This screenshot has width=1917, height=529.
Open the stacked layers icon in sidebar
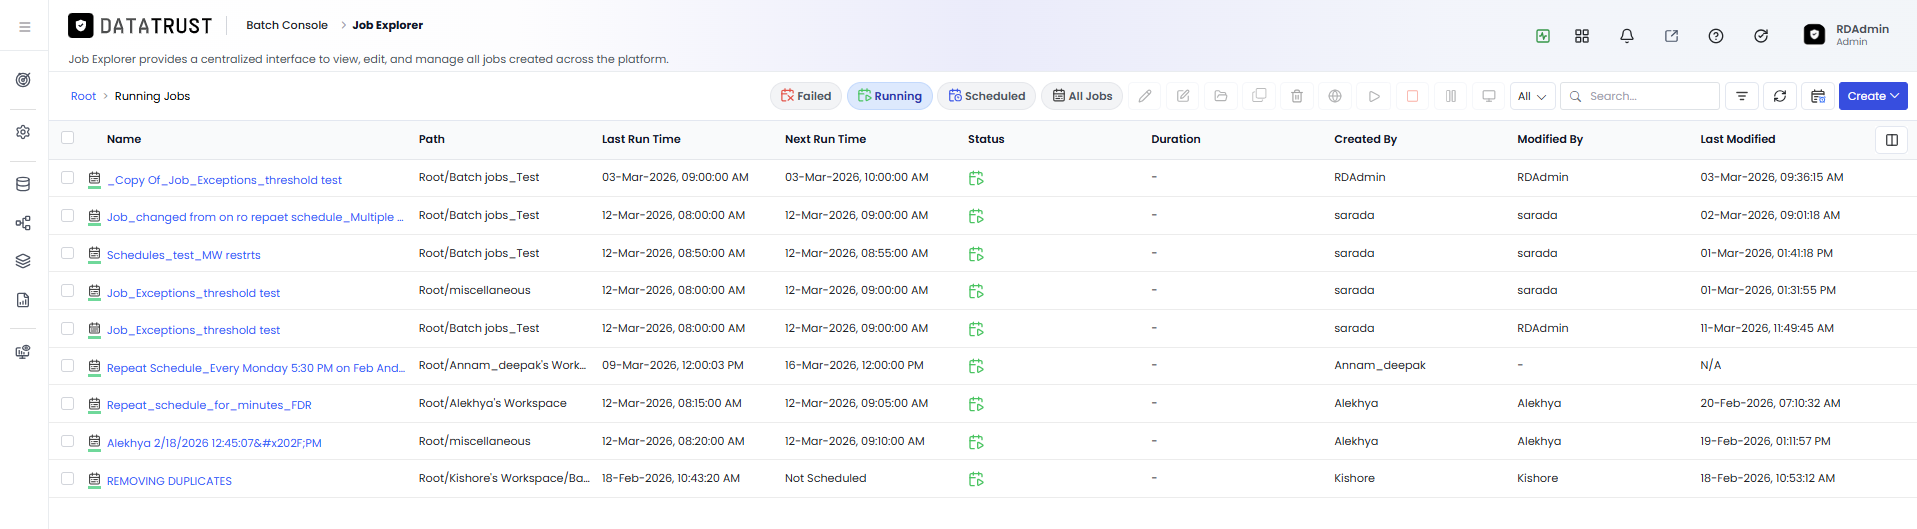[23, 261]
